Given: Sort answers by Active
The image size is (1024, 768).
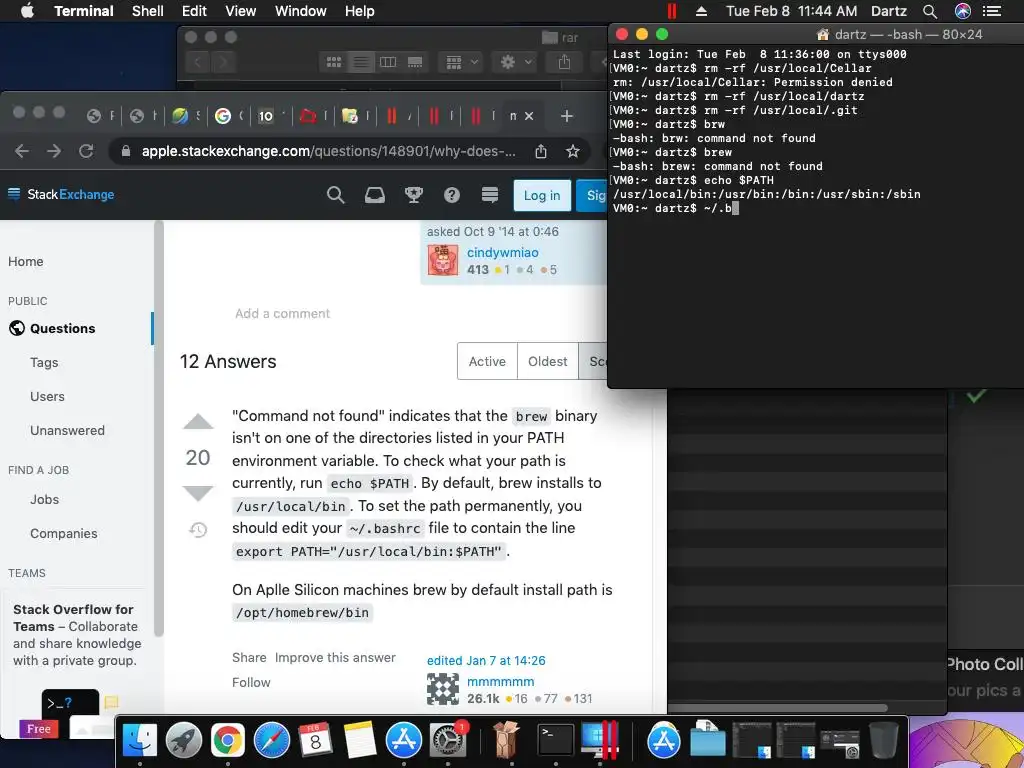Looking at the screenshot, I should (487, 361).
